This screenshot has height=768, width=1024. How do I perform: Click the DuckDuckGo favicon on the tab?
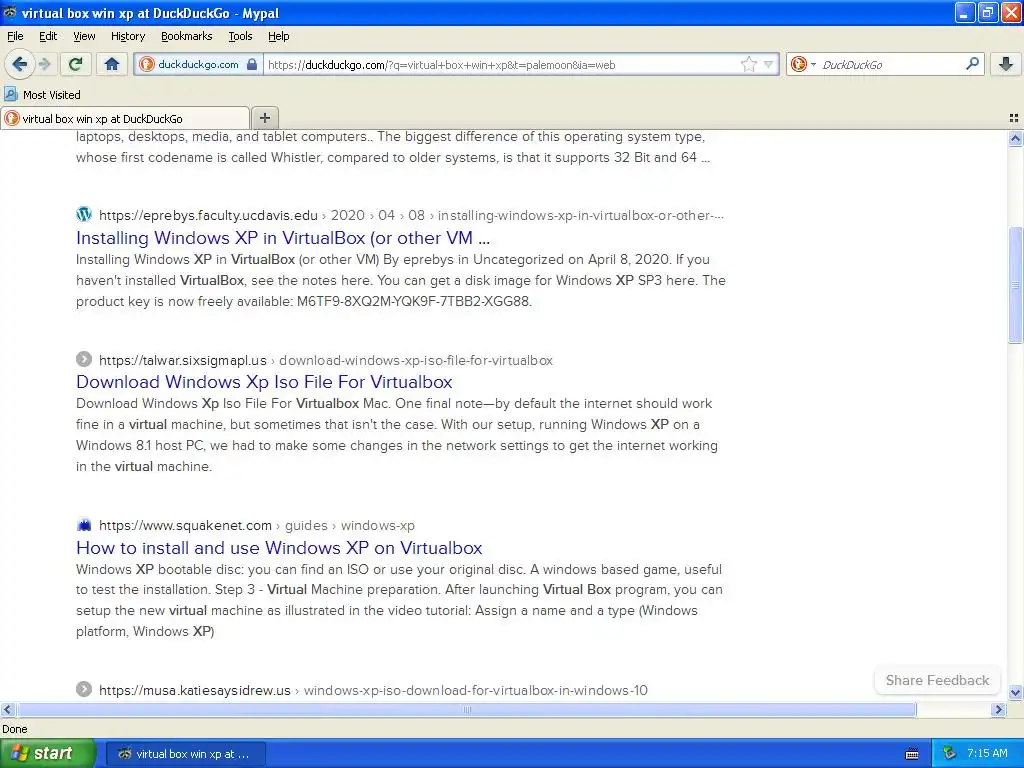12,118
